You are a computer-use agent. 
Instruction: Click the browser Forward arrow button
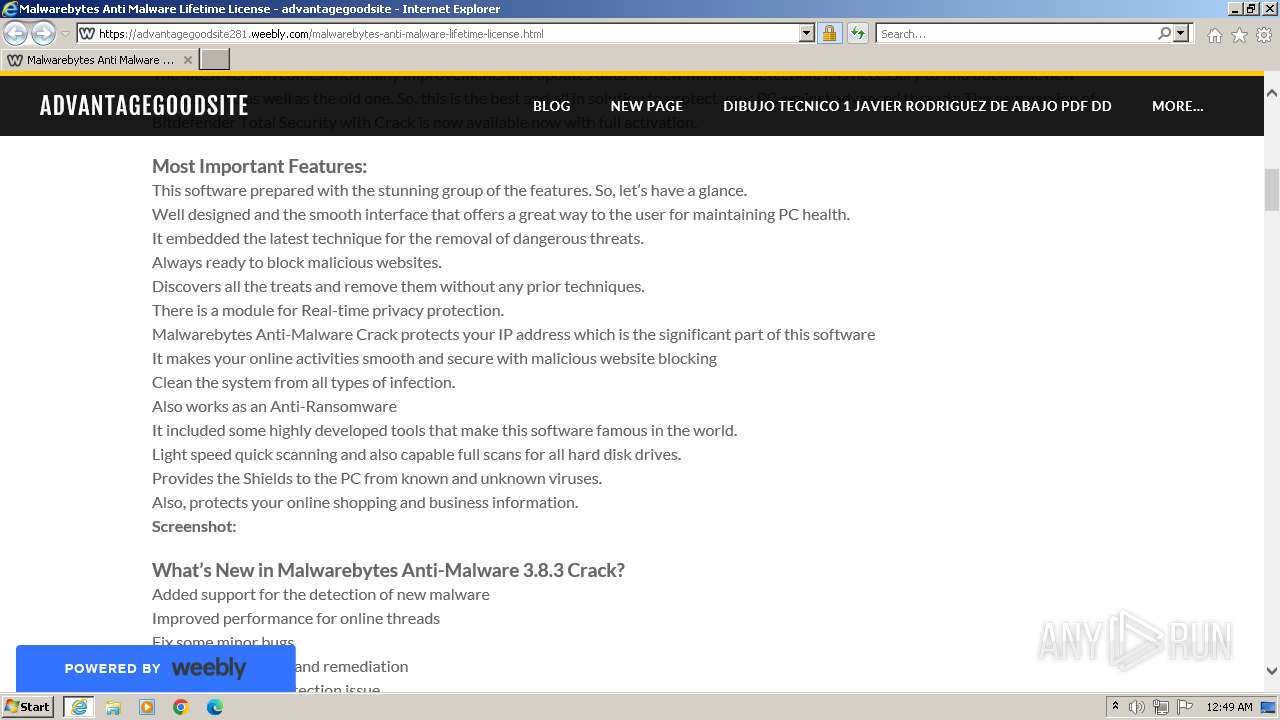[x=43, y=33]
